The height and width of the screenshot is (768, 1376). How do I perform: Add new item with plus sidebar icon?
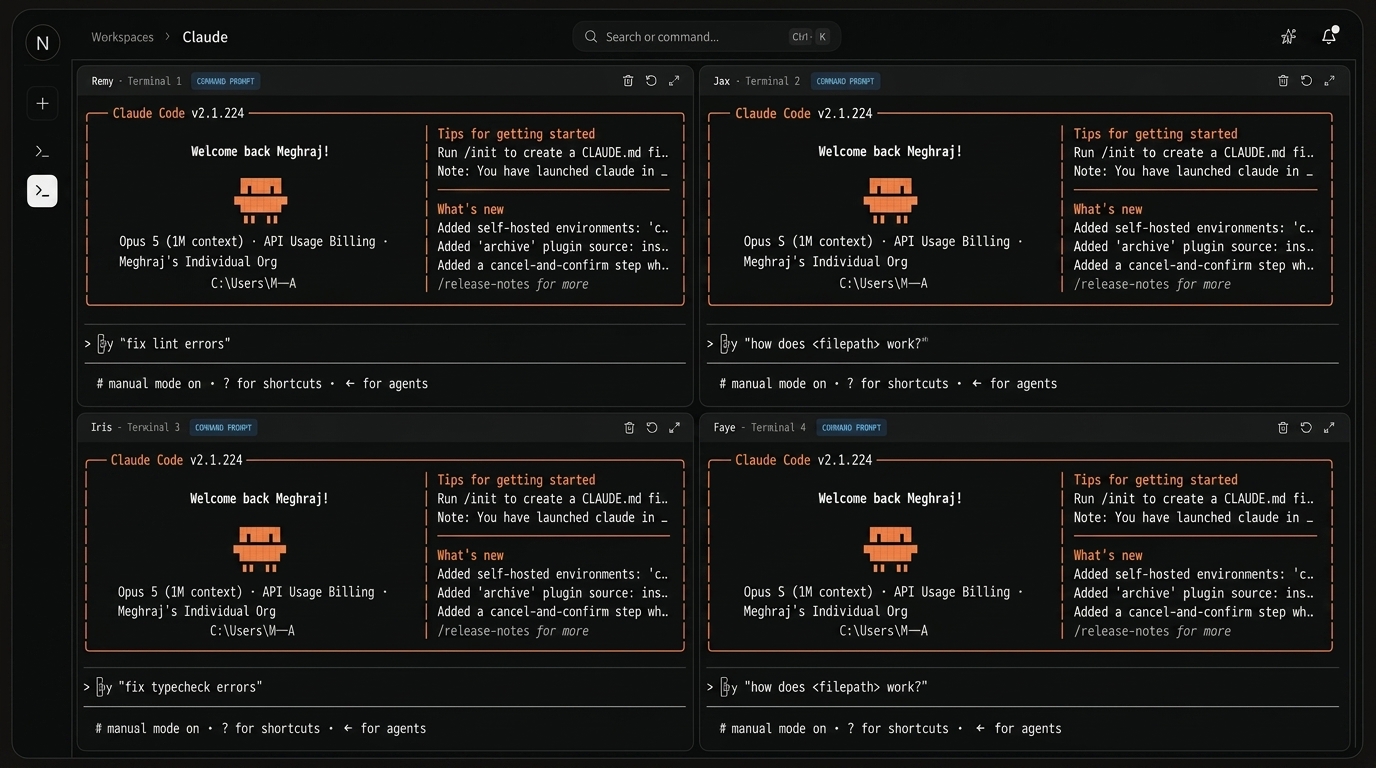42,104
